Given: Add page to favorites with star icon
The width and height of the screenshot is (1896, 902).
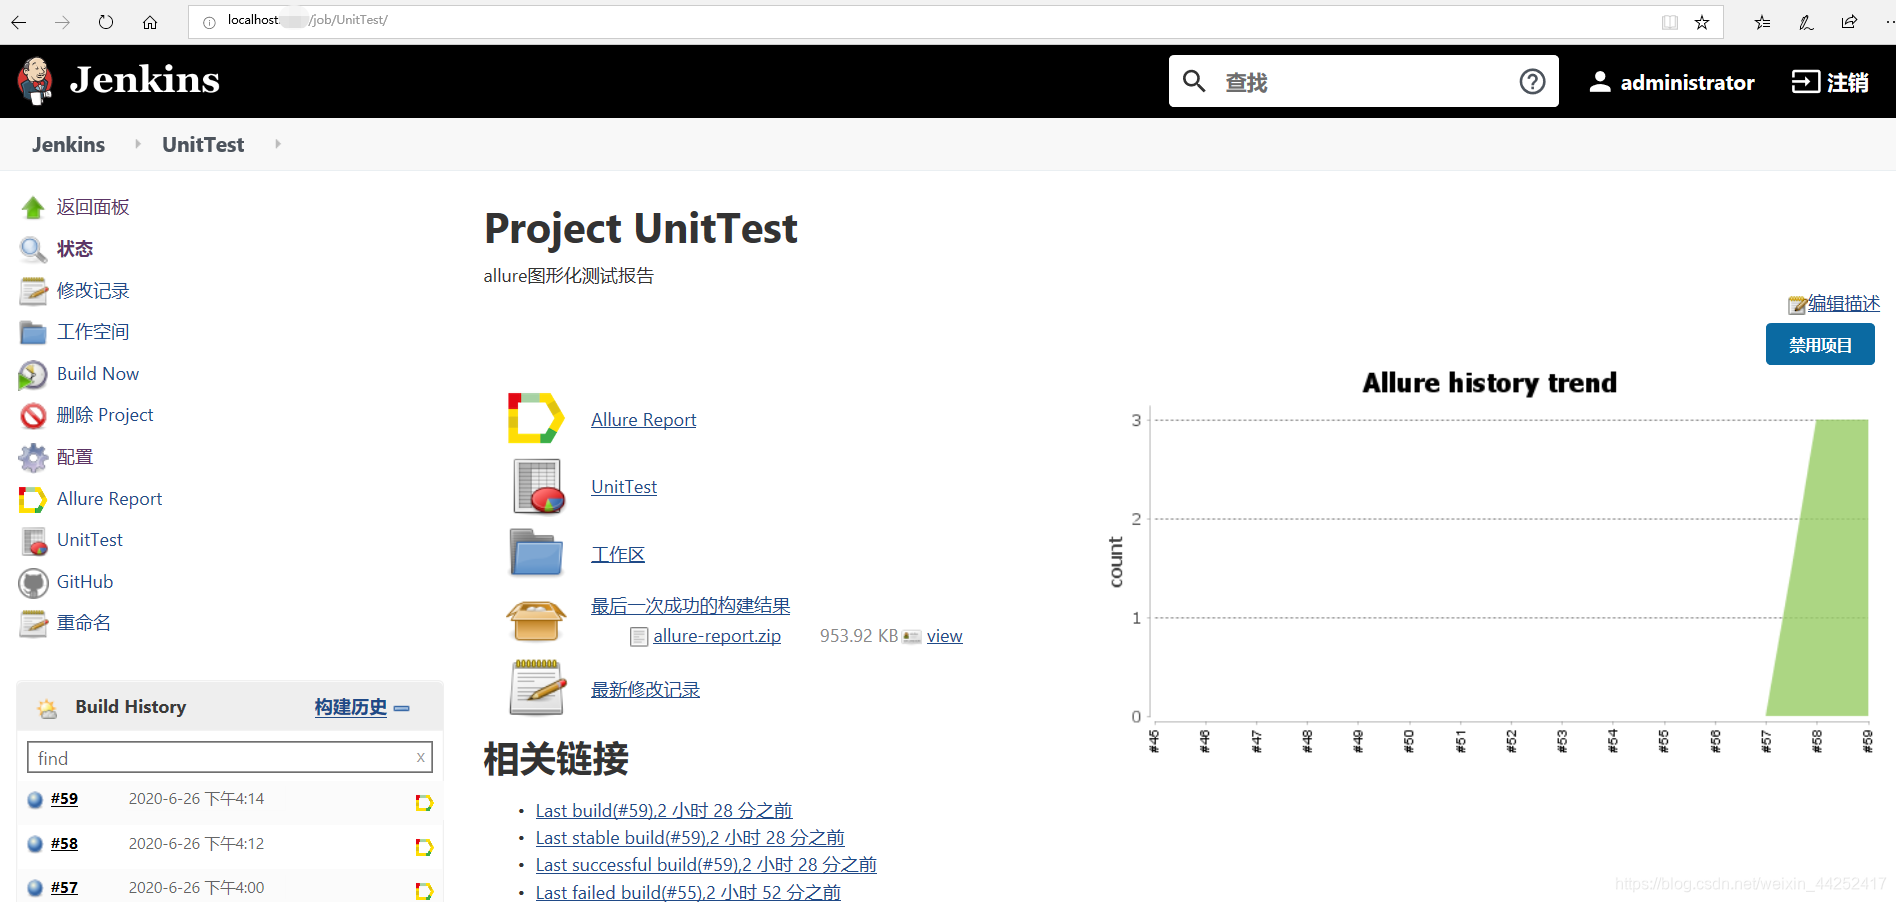Looking at the screenshot, I should (x=1702, y=22).
